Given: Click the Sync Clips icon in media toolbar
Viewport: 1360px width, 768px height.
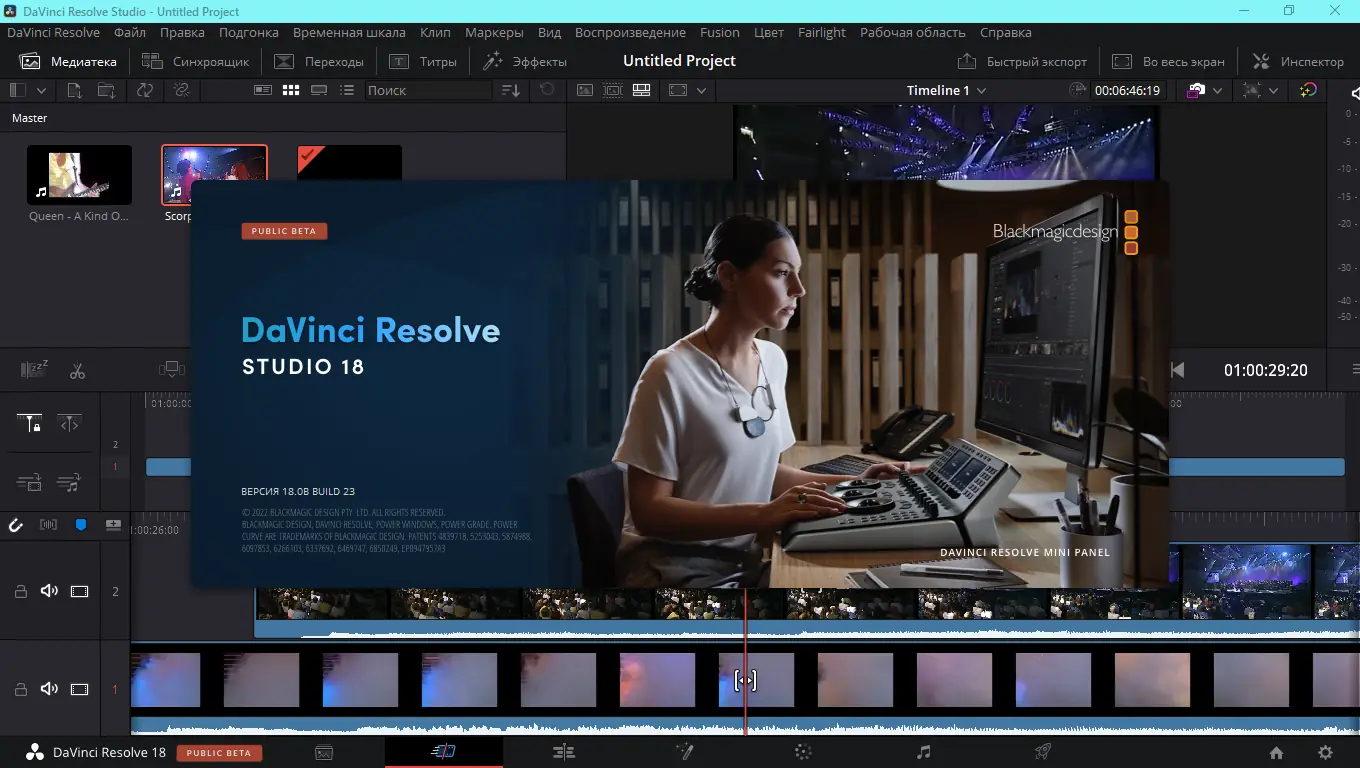Looking at the screenshot, I should pos(145,90).
